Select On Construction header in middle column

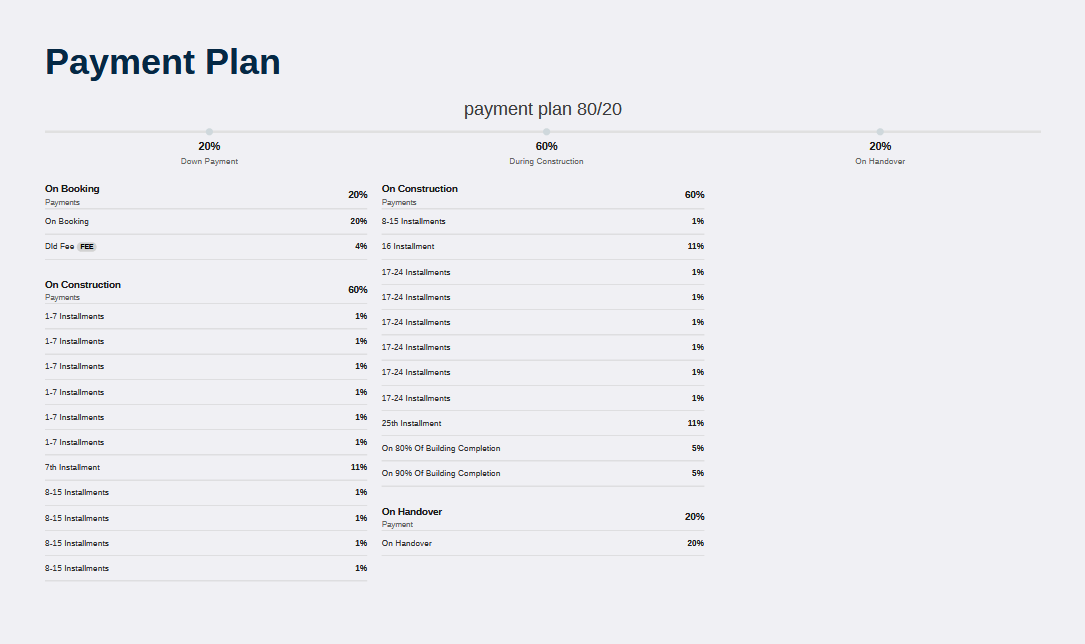(542, 194)
